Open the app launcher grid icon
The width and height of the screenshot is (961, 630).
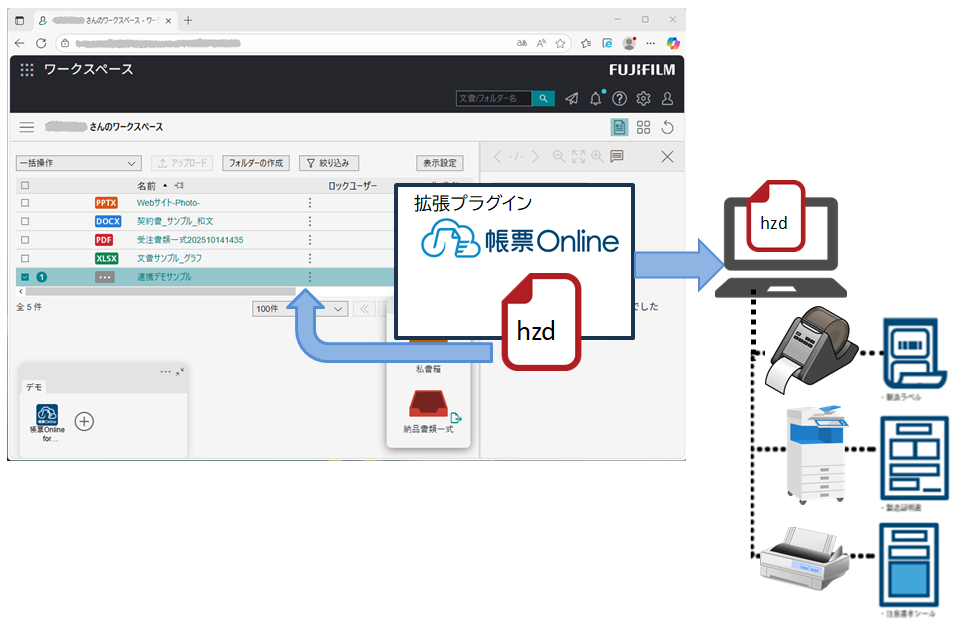pos(27,70)
